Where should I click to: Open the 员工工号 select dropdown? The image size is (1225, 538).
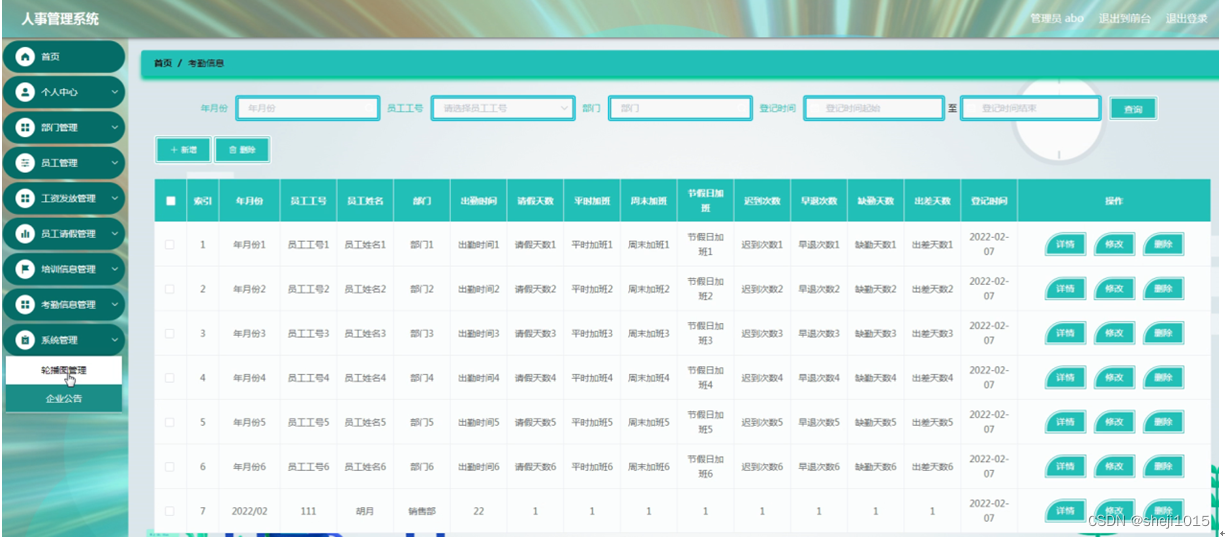point(503,108)
